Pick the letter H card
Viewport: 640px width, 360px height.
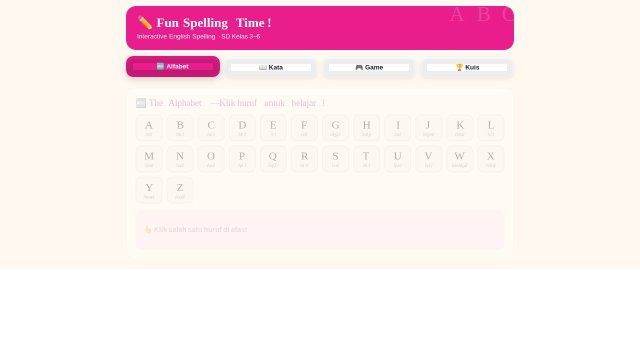pyautogui.click(x=366, y=128)
